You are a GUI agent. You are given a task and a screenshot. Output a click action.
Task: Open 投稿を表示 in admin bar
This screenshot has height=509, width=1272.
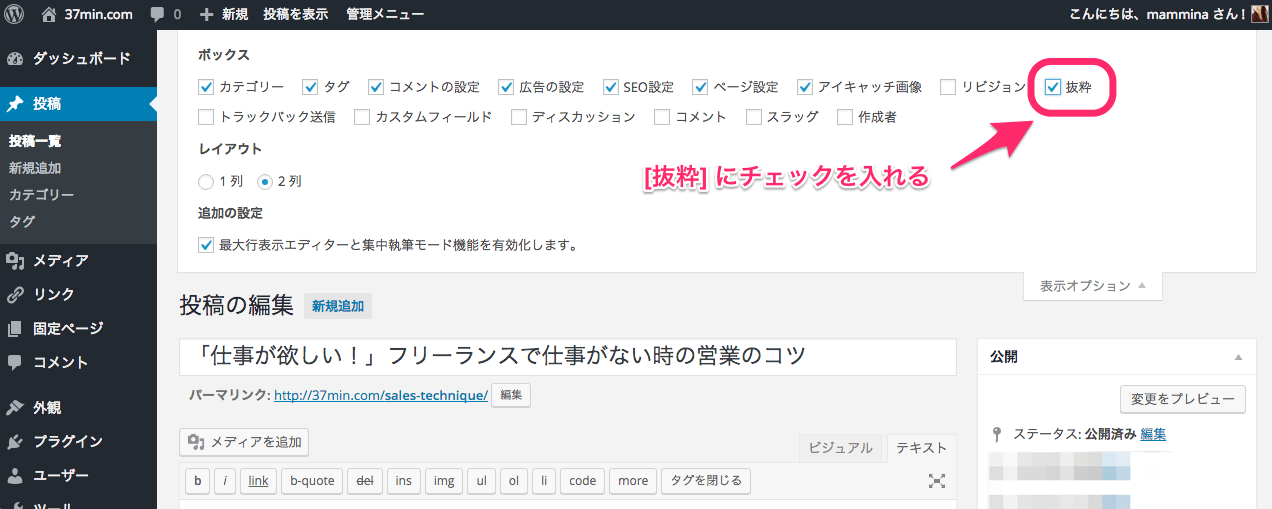tap(295, 15)
